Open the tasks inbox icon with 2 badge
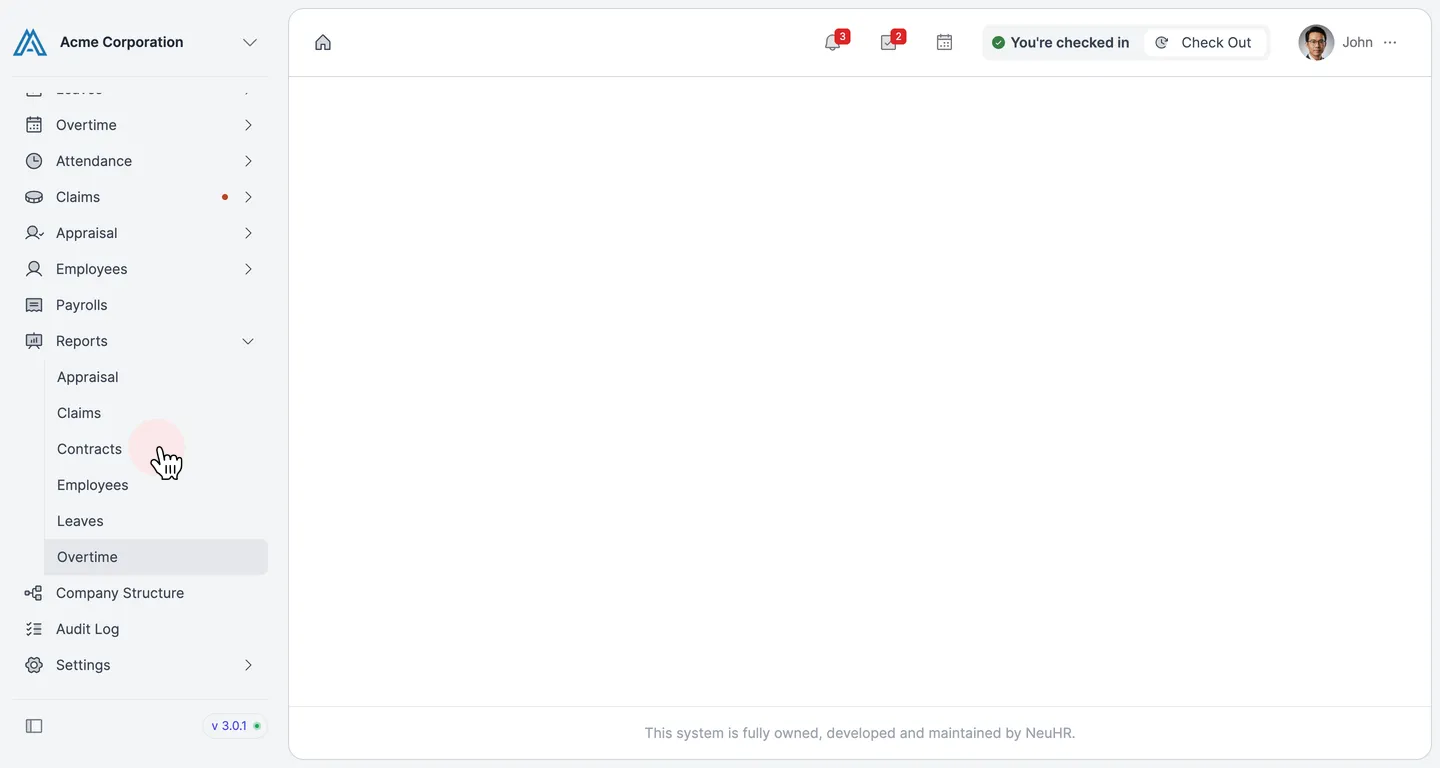The width and height of the screenshot is (1440, 768). (890, 41)
